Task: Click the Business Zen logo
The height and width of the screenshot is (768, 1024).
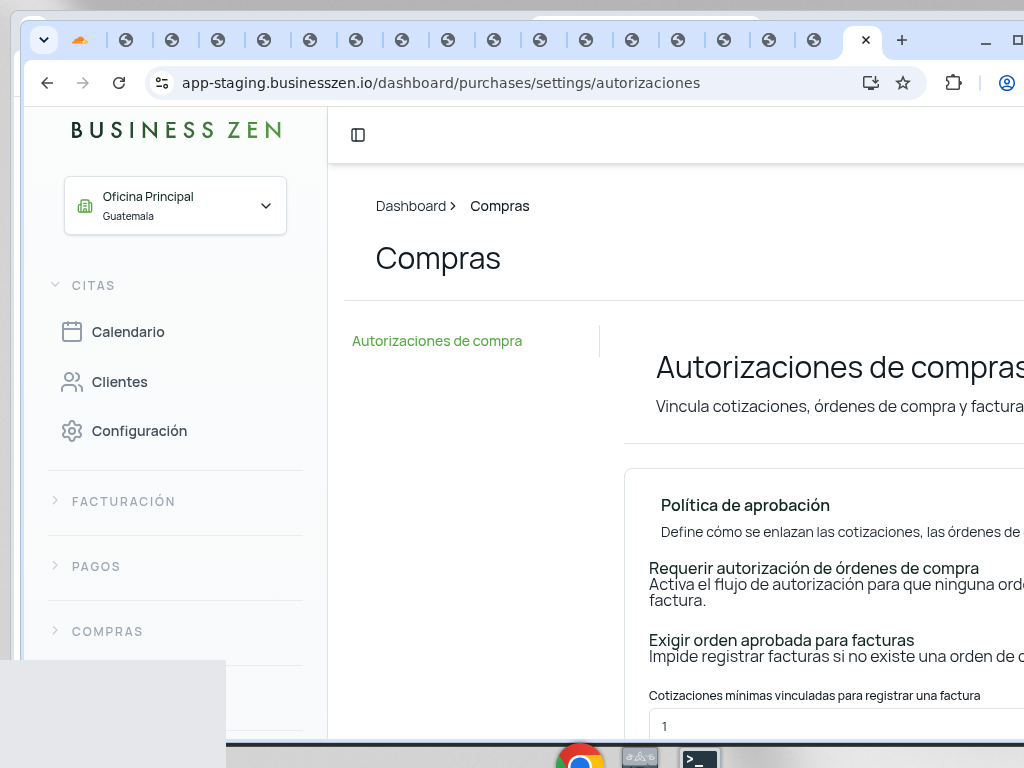Action: [176, 130]
